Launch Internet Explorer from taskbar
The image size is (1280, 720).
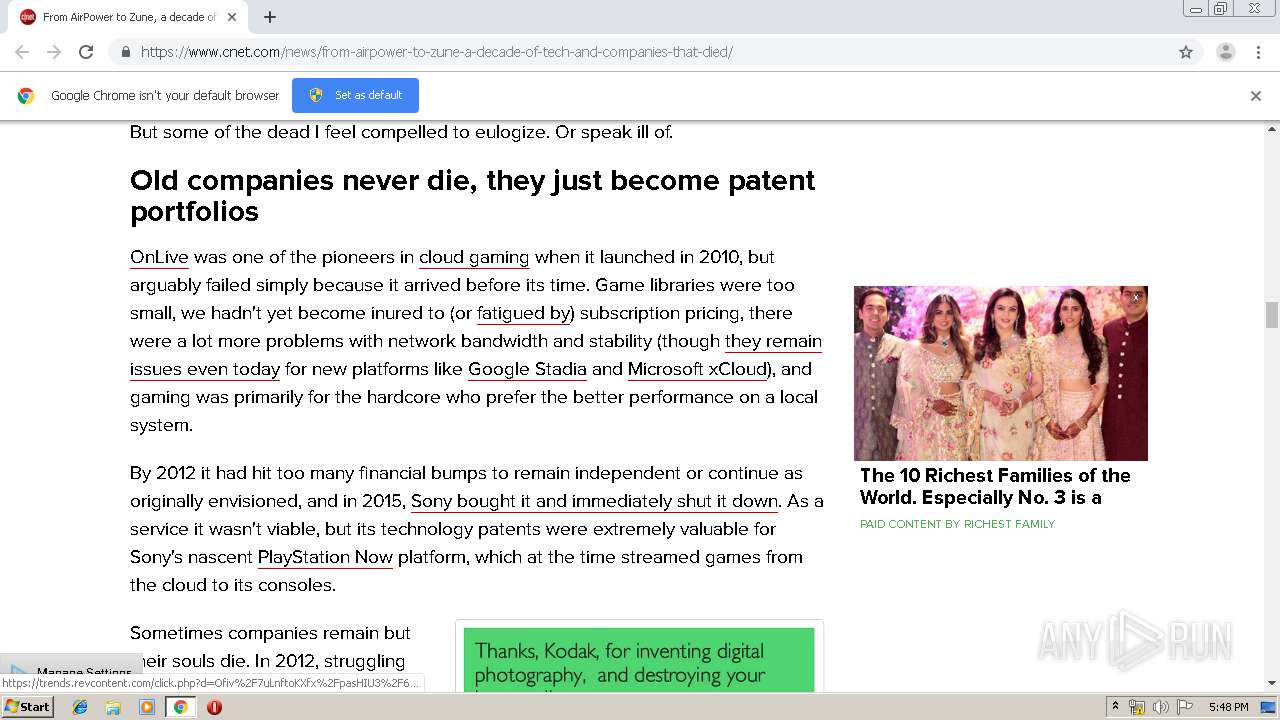80,707
